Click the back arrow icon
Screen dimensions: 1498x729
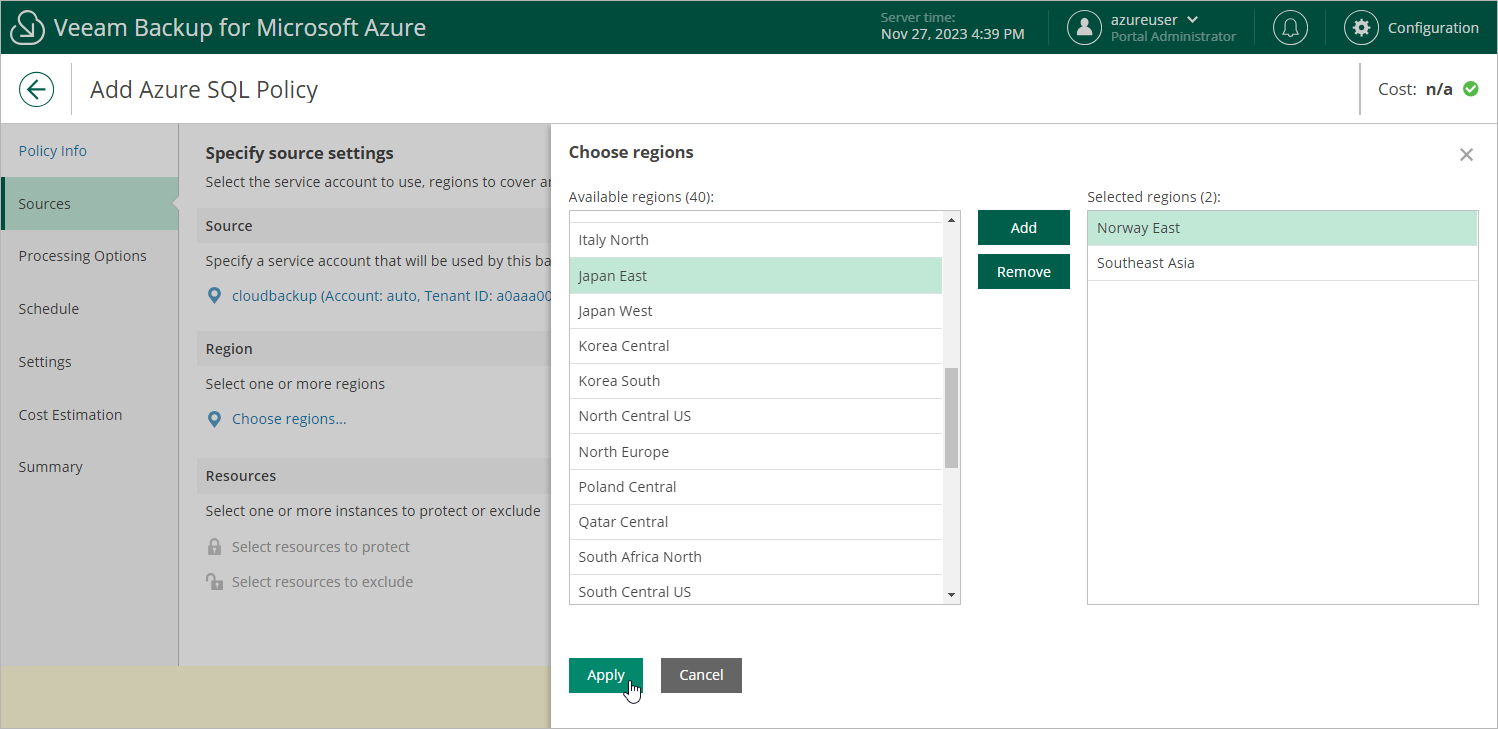pos(36,89)
